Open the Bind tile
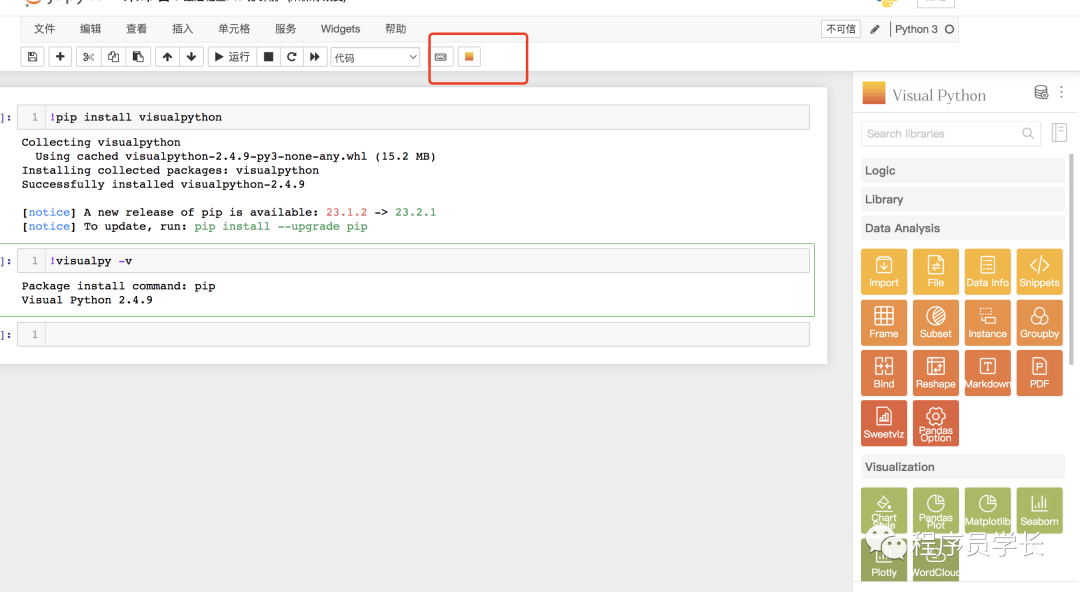This screenshot has width=1080, height=592. [x=884, y=373]
